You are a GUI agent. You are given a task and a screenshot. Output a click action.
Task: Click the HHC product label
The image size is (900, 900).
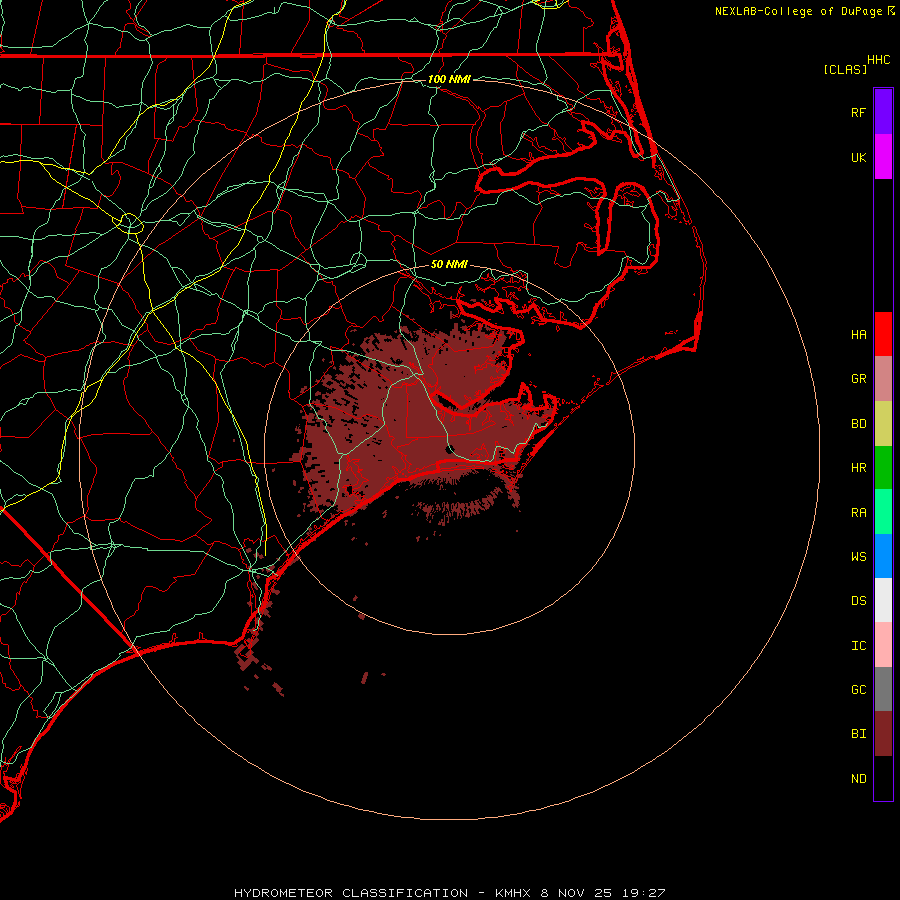pyautogui.click(x=879, y=60)
